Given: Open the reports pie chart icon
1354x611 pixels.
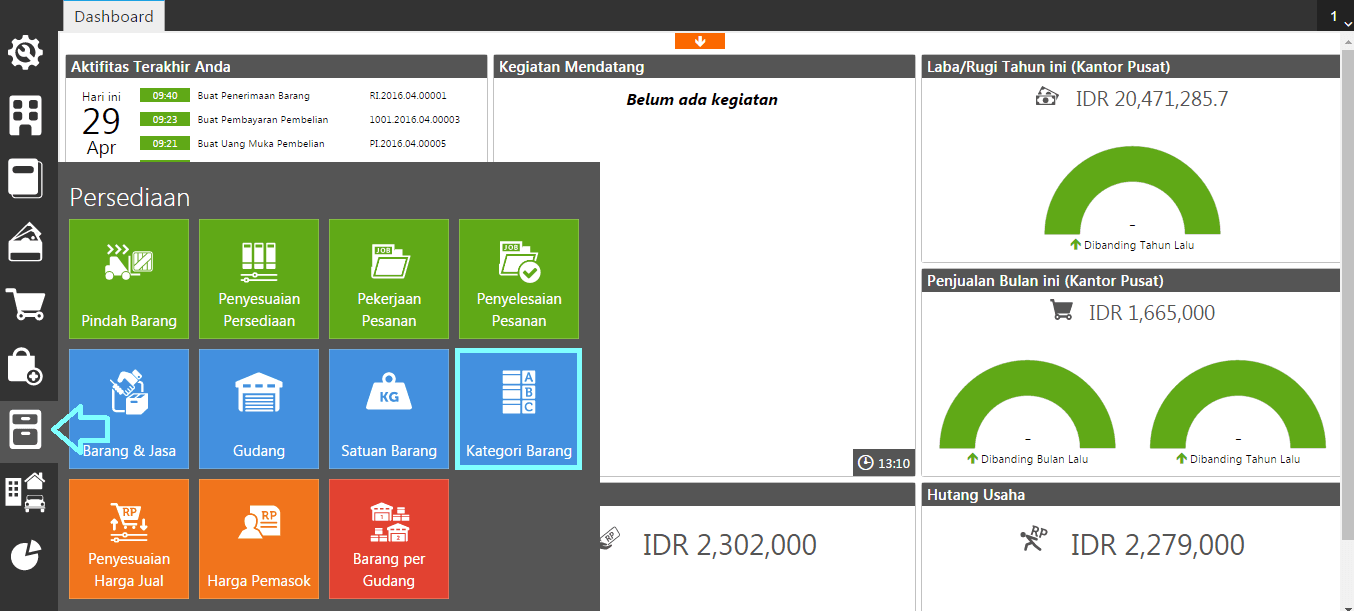Looking at the screenshot, I should click(x=25, y=553).
